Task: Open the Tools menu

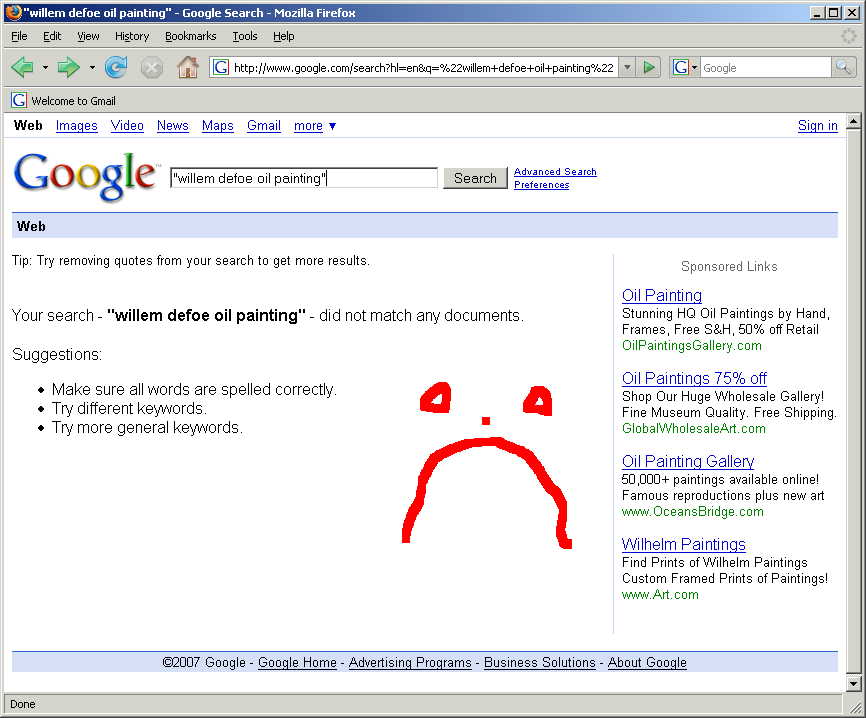Action: (x=245, y=36)
